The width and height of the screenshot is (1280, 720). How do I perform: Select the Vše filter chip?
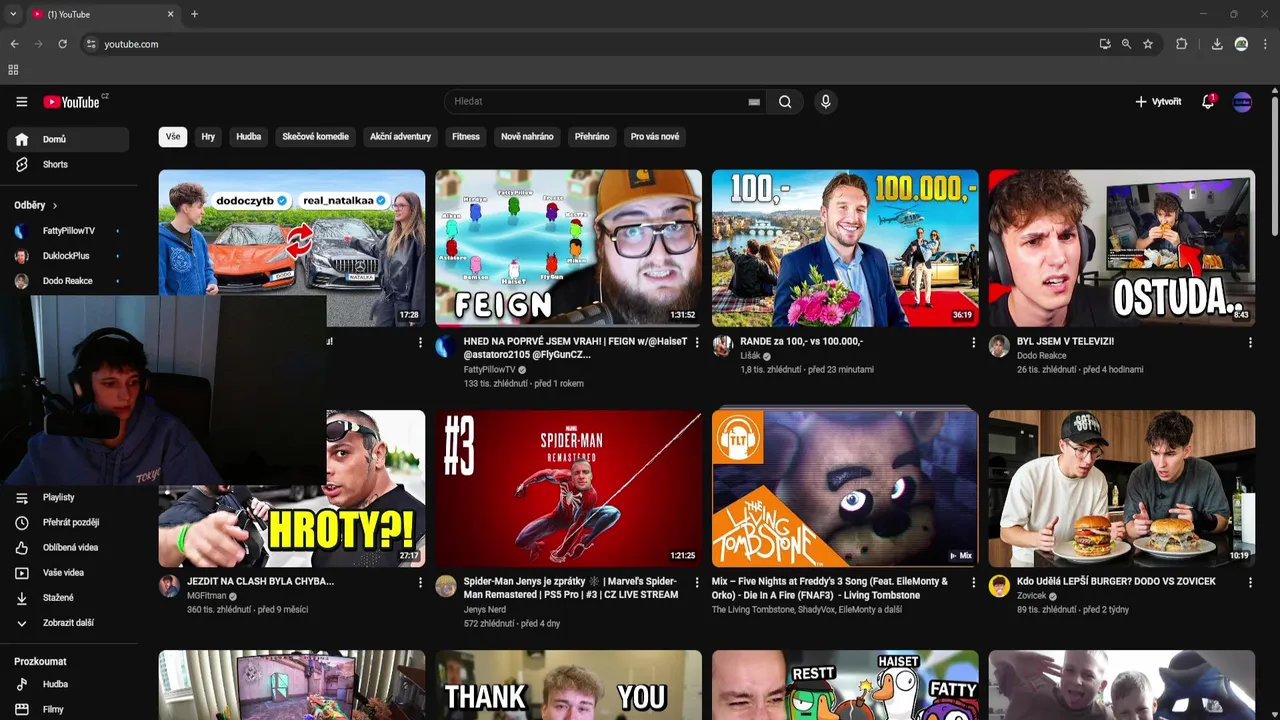click(x=173, y=137)
